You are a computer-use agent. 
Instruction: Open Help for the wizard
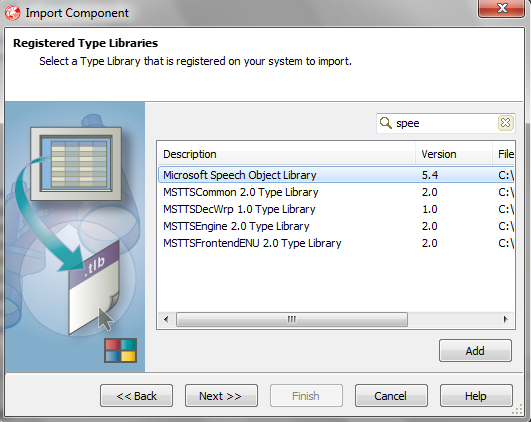(476, 396)
